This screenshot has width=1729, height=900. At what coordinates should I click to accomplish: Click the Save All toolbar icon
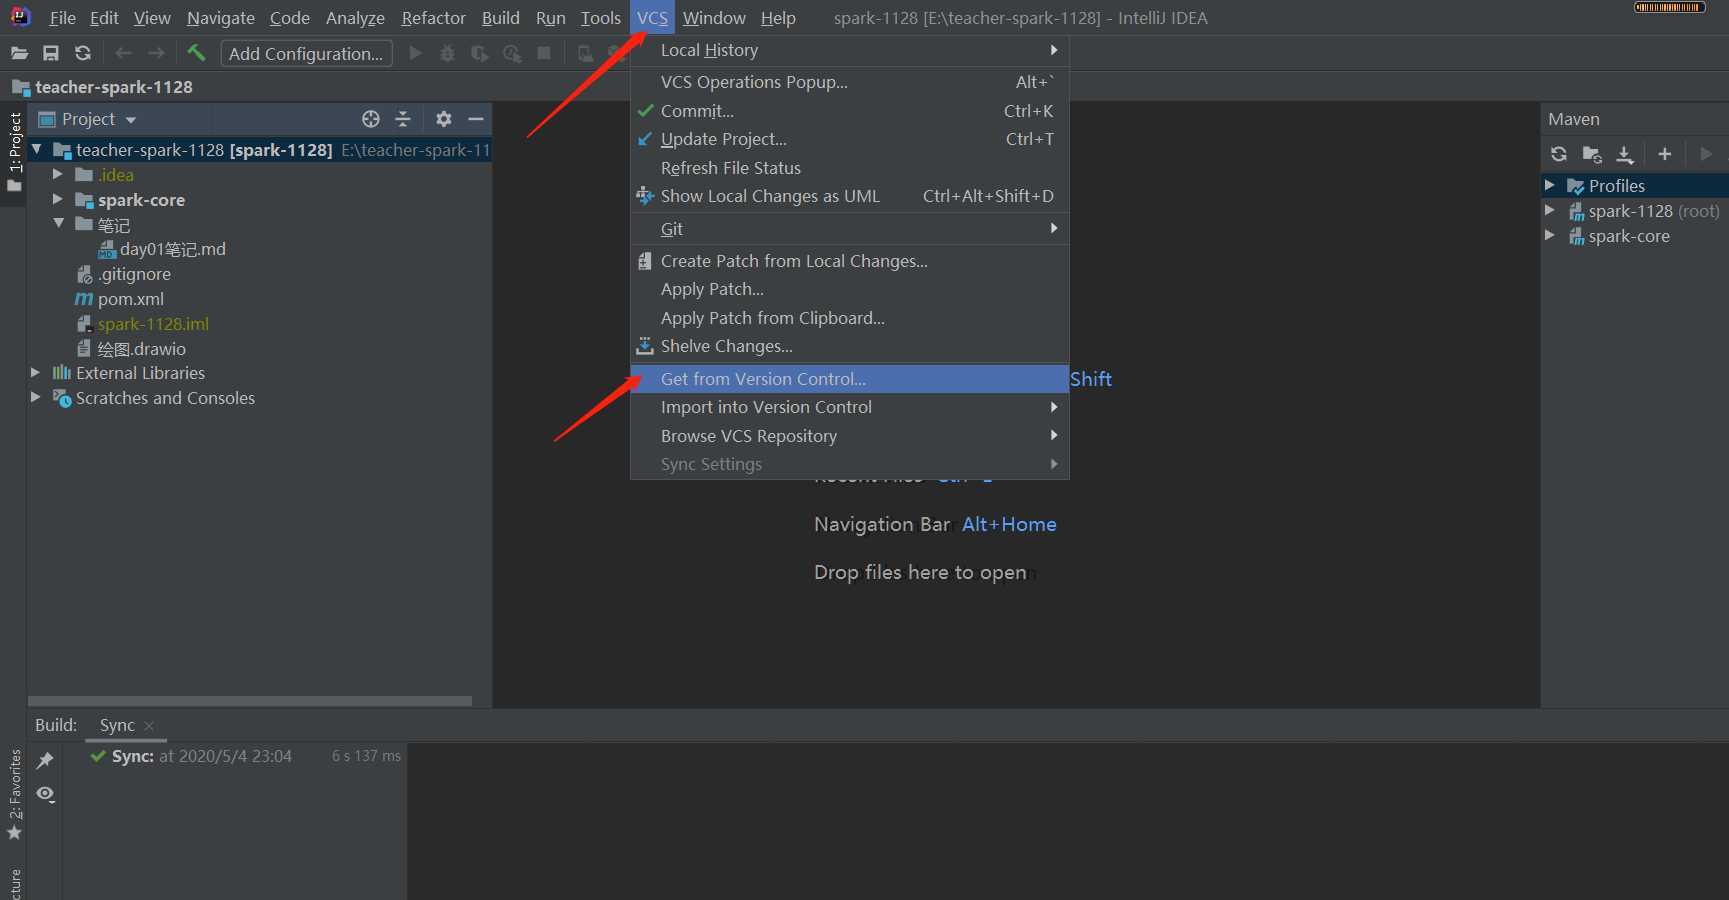51,53
